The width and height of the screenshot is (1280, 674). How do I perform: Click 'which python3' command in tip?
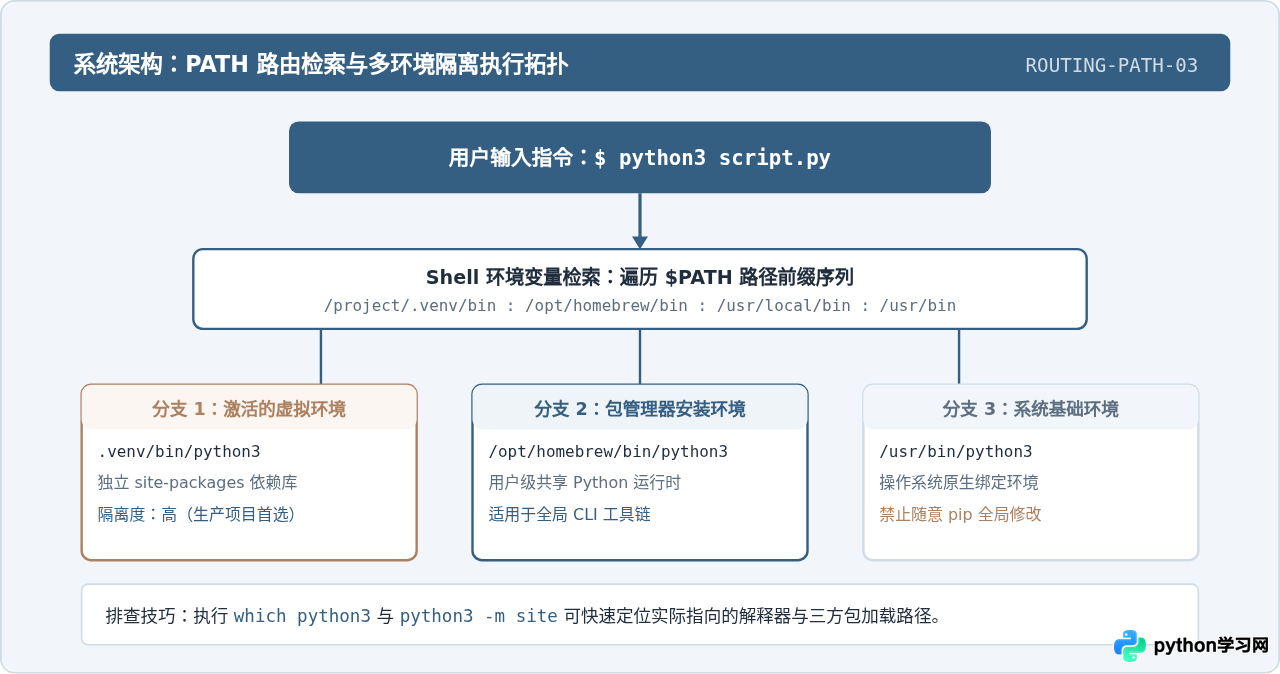[x=302, y=616]
